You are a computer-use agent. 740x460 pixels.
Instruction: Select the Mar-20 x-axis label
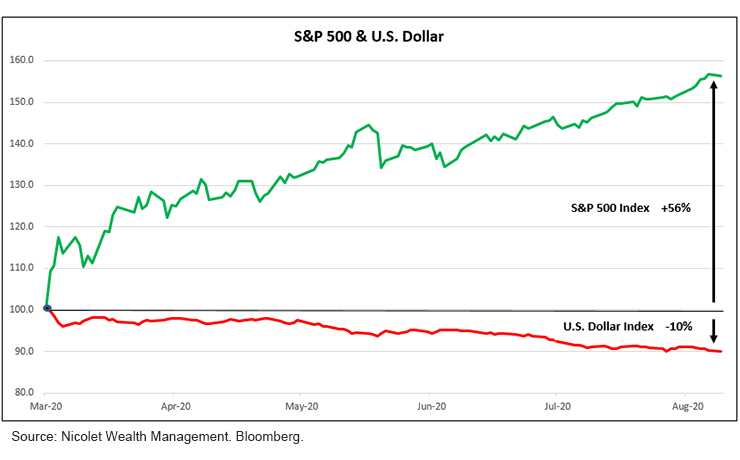(47, 407)
